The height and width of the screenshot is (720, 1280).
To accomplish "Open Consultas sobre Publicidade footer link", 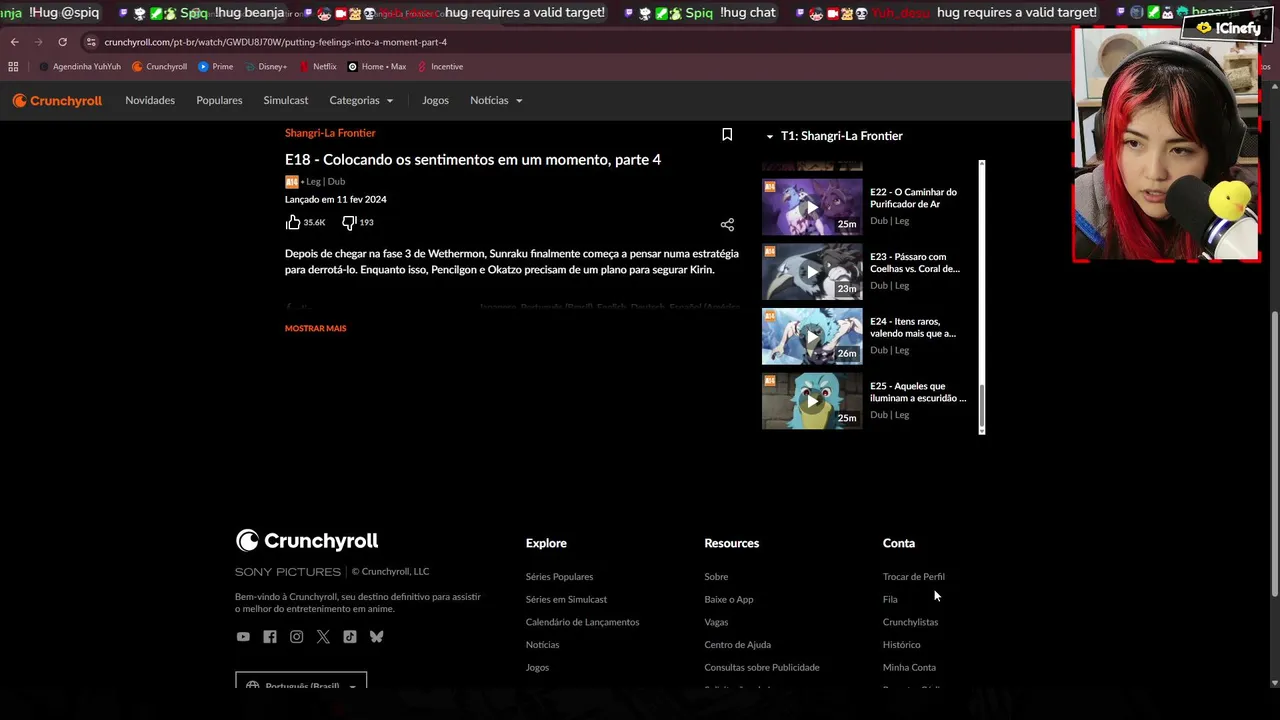I will point(761,668).
